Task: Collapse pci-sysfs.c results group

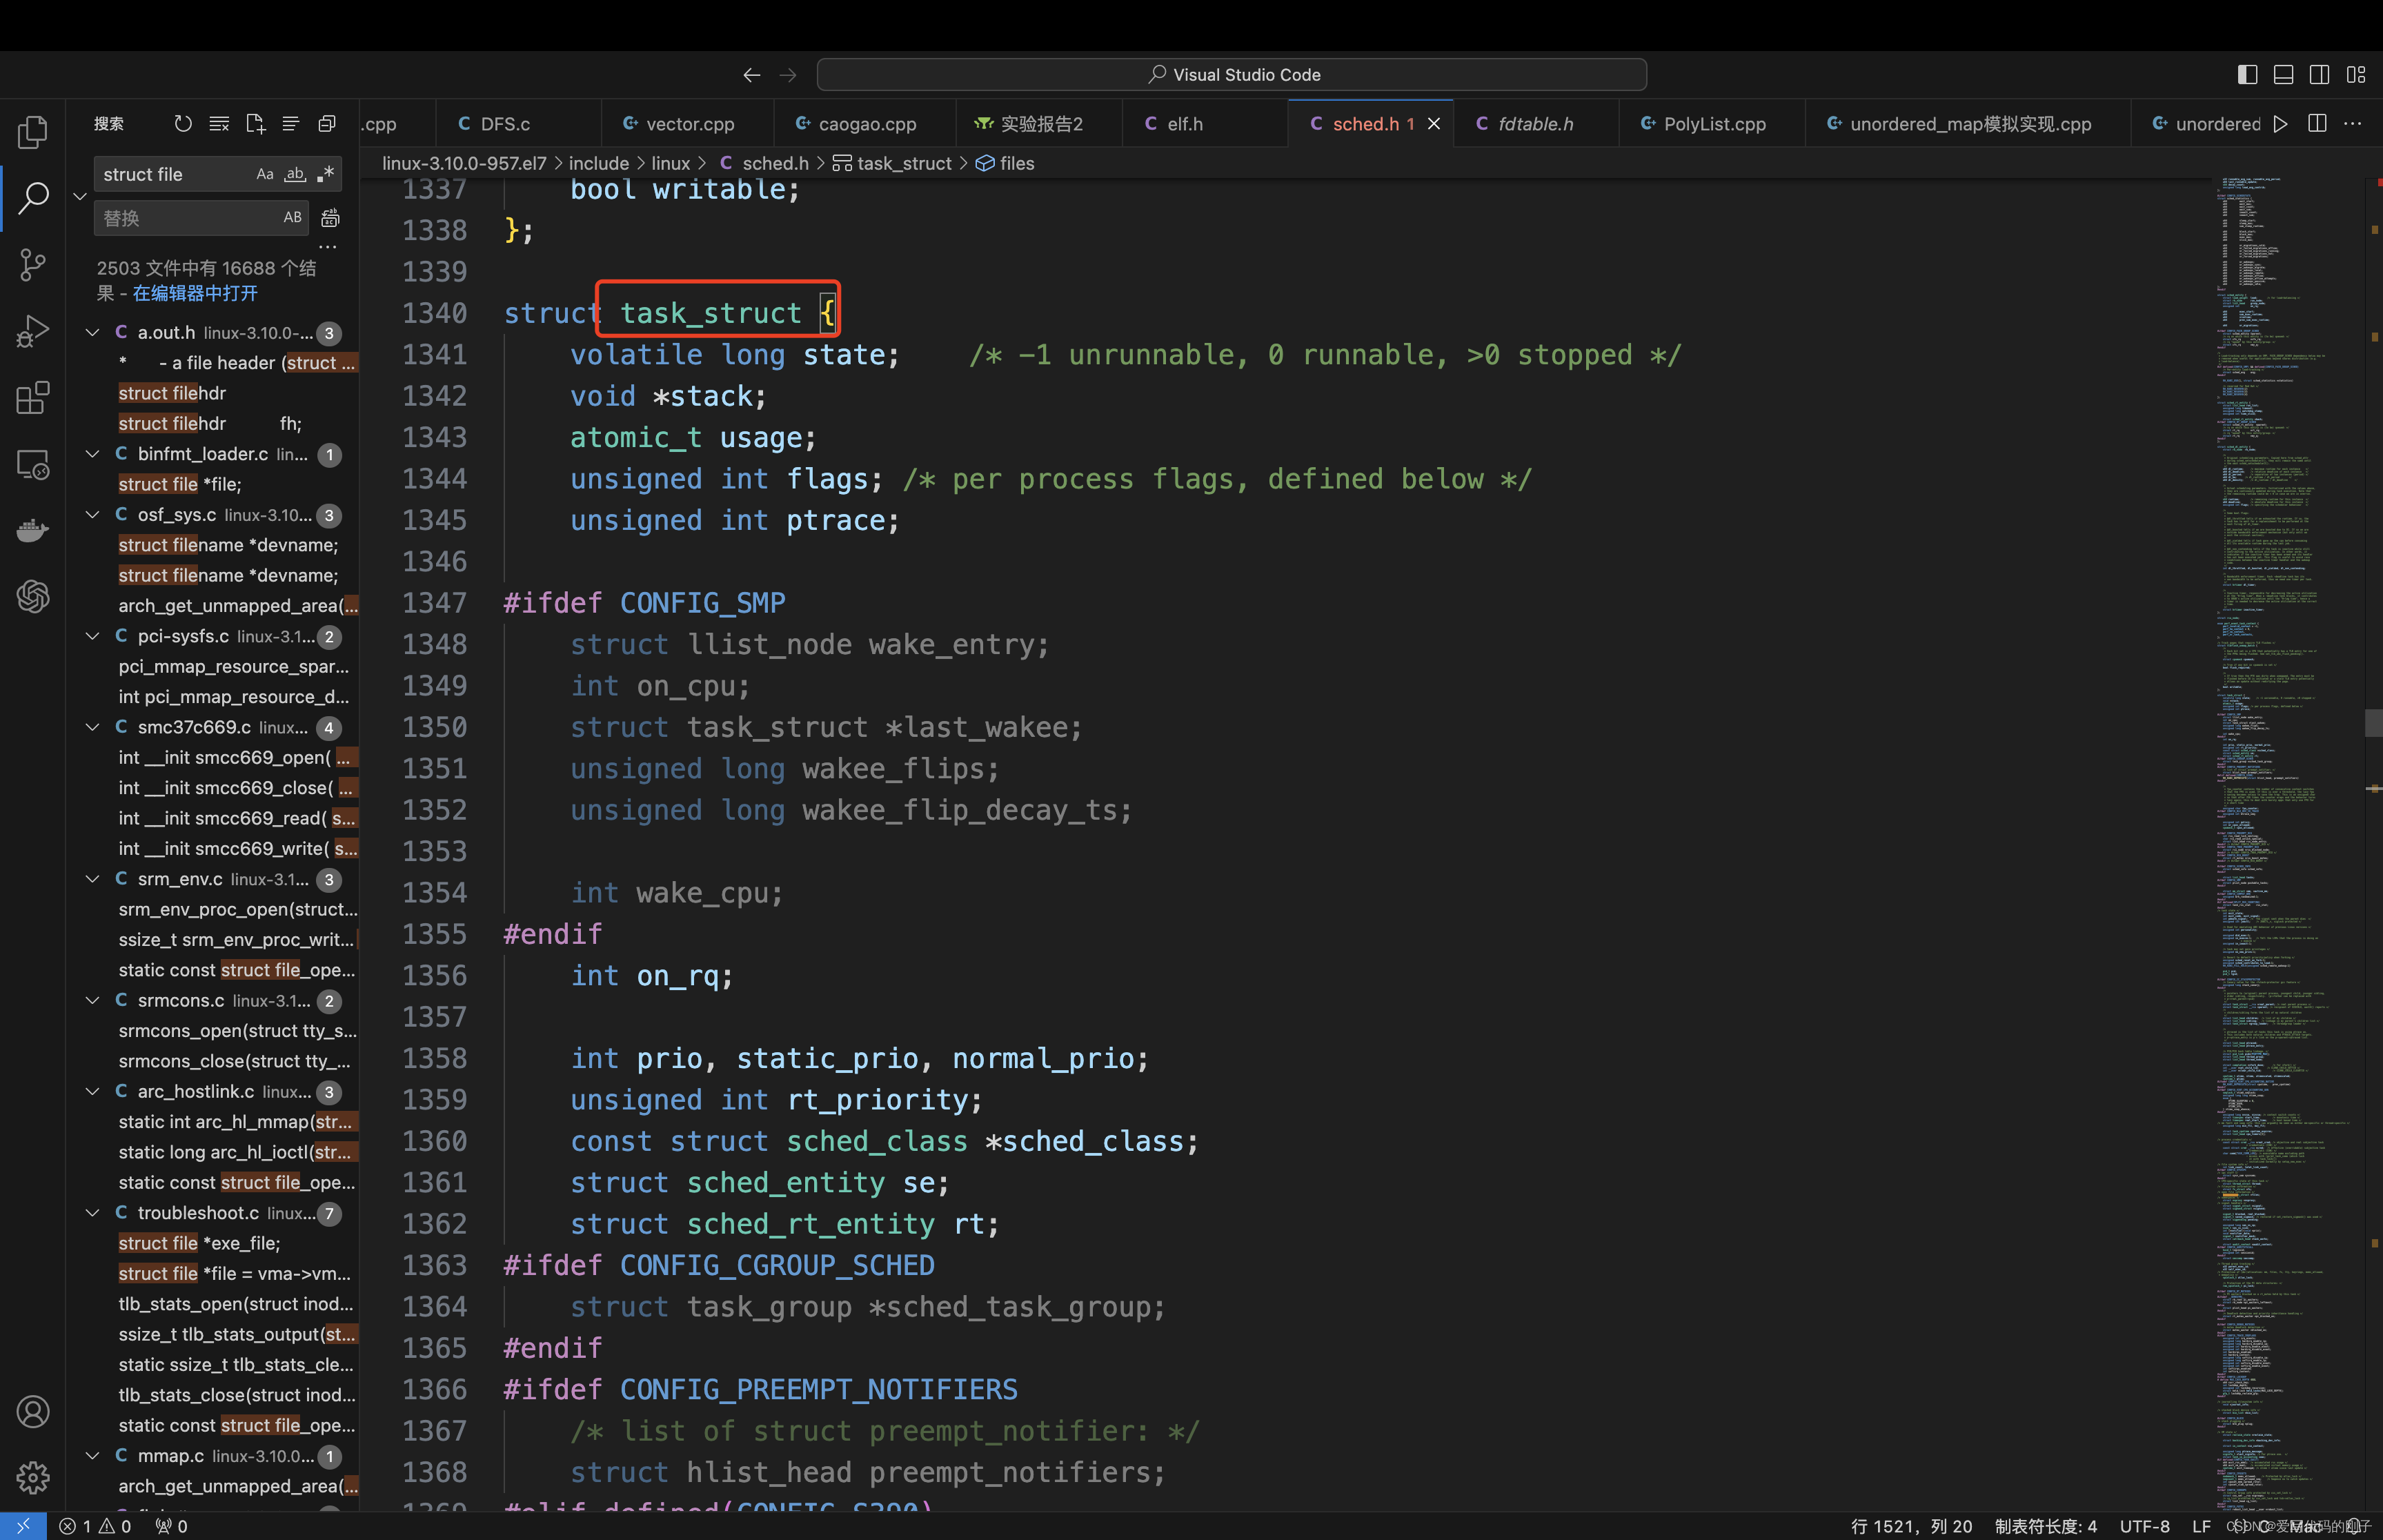Action: pos(93,636)
